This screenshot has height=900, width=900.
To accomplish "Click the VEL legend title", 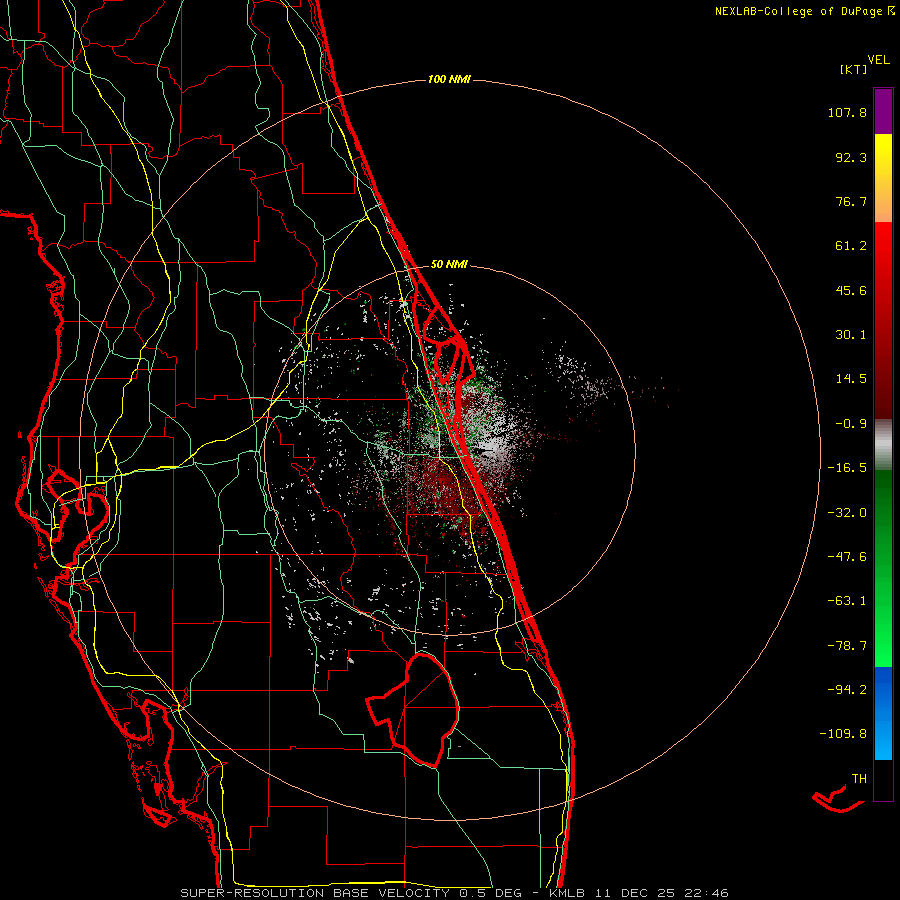I will point(878,60).
